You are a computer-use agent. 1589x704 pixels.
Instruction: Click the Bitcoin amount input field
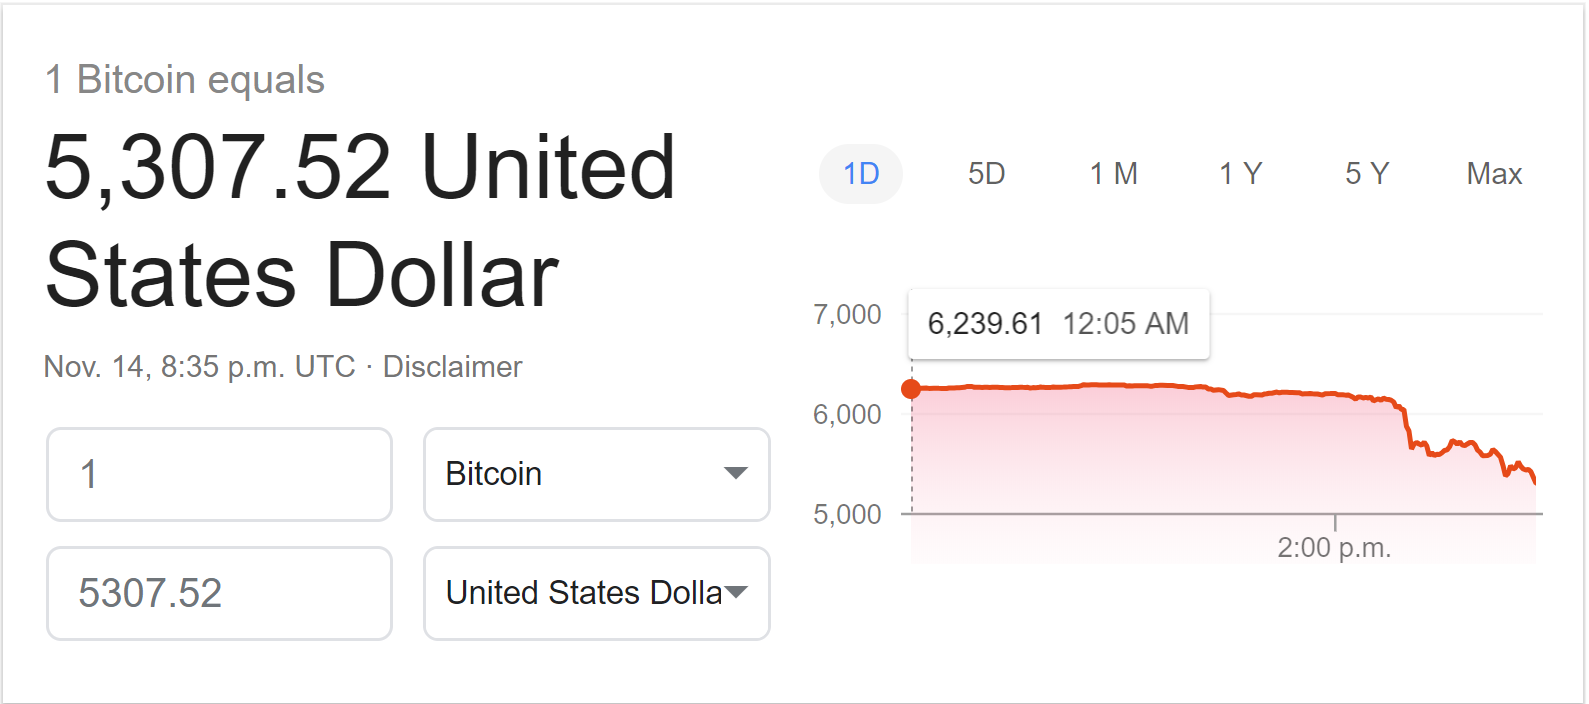(219, 474)
